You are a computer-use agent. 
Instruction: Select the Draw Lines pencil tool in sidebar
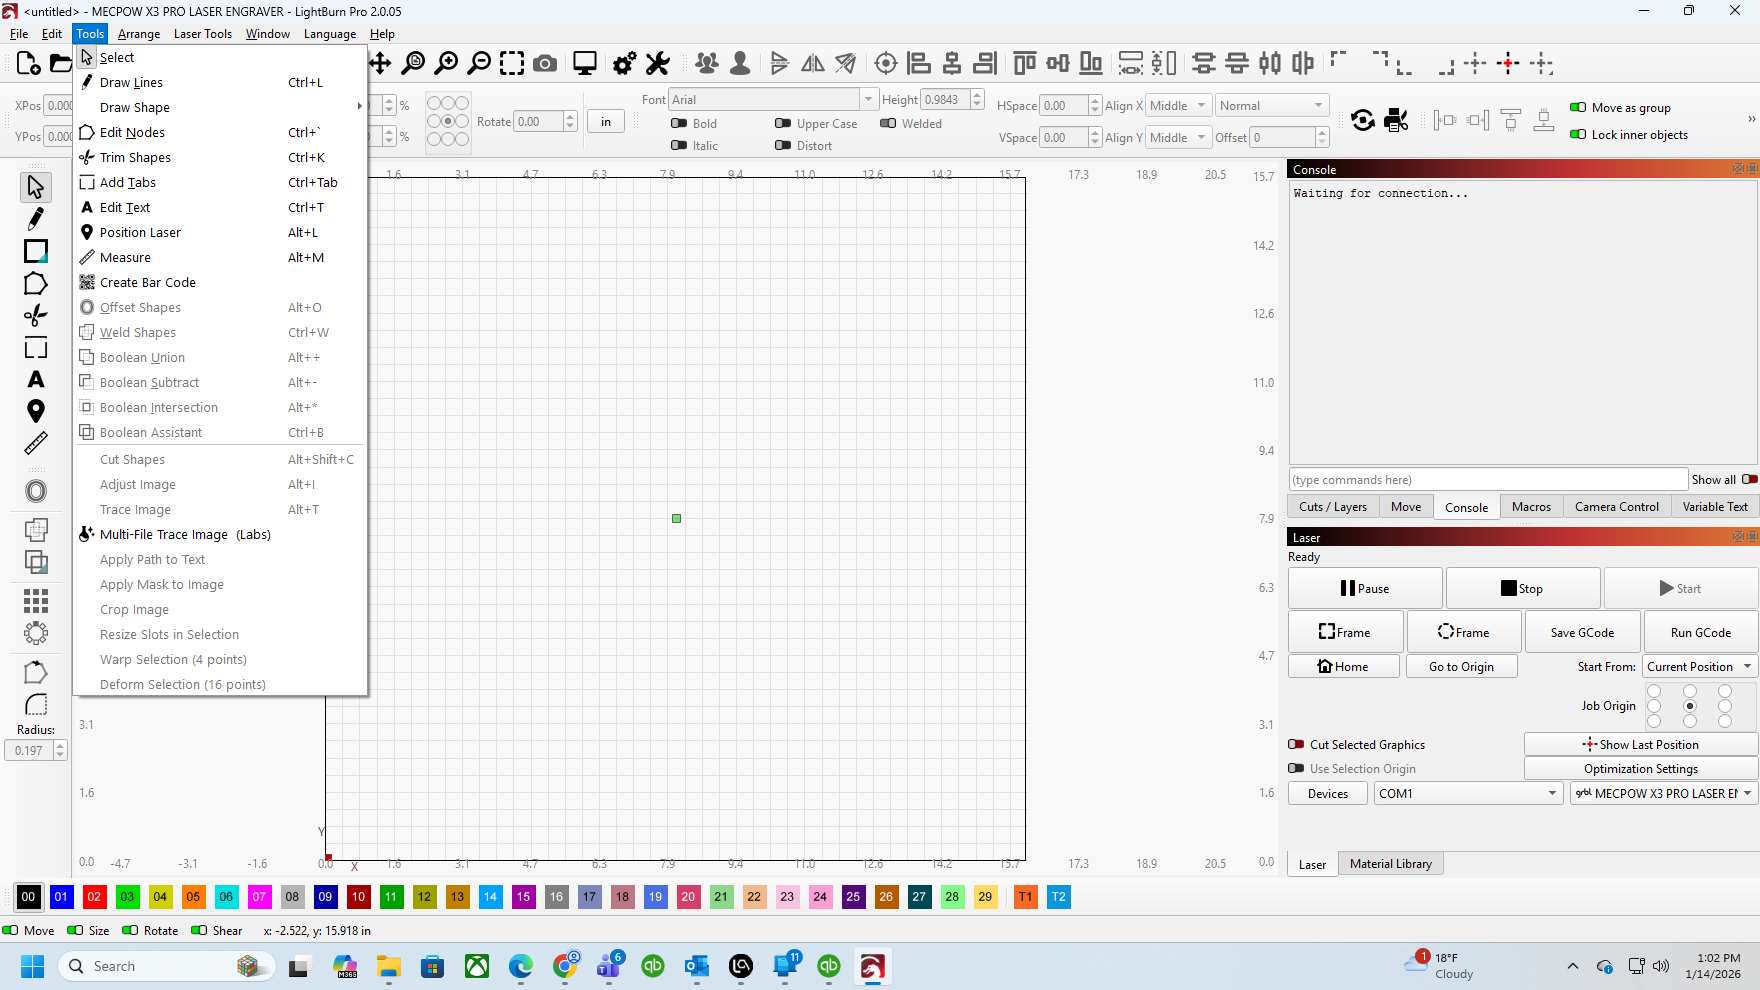(36, 218)
